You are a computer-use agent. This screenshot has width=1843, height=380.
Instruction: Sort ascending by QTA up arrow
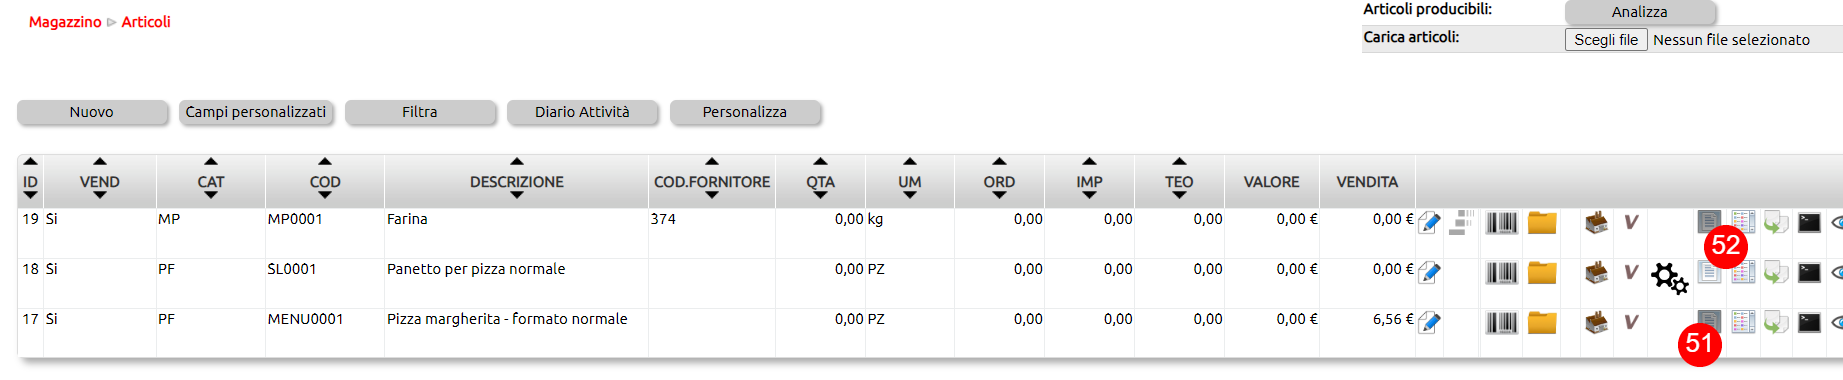(x=820, y=161)
